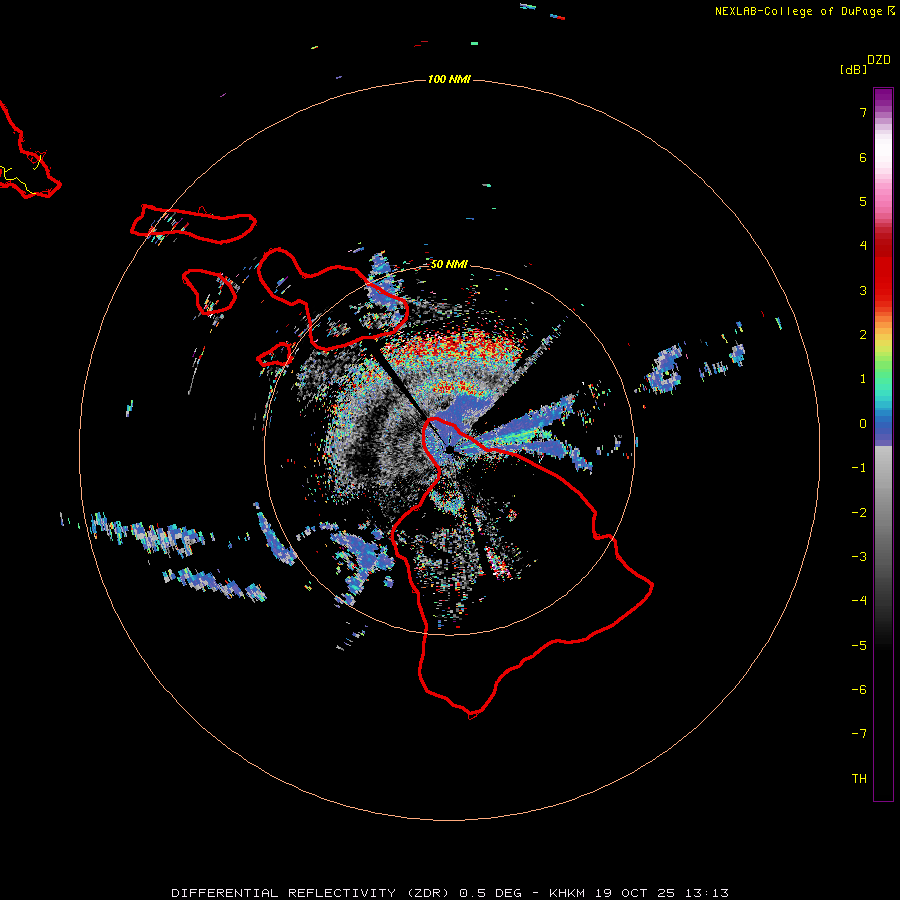Click the 100 NMI range ring label
The width and height of the screenshot is (900, 900).
449,79
